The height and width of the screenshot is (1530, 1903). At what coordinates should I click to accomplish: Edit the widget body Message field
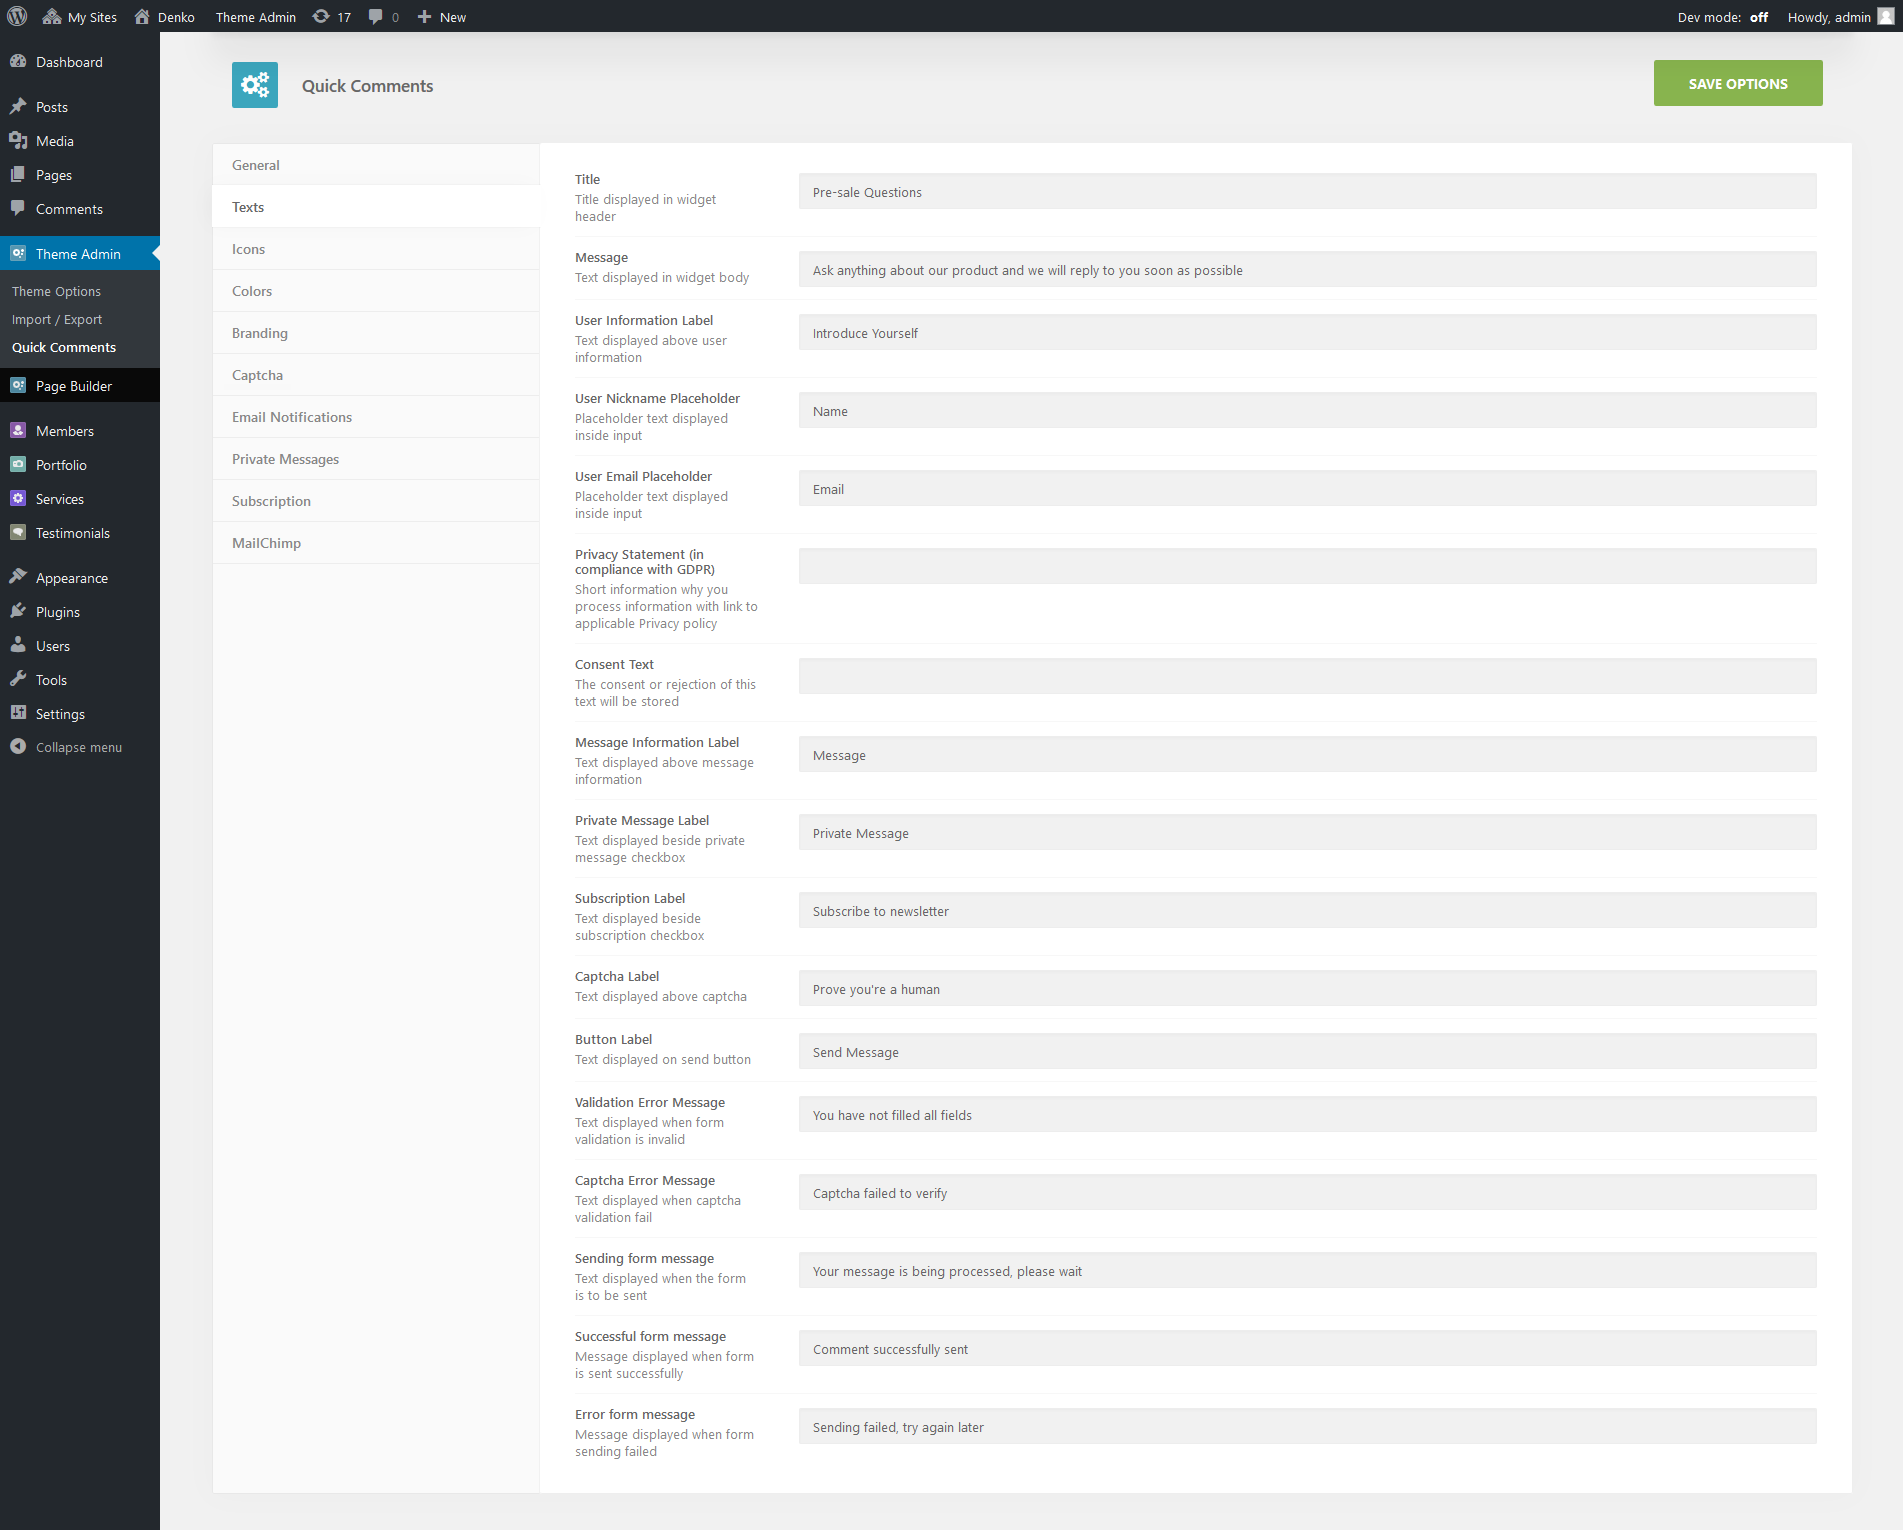click(1307, 270)
